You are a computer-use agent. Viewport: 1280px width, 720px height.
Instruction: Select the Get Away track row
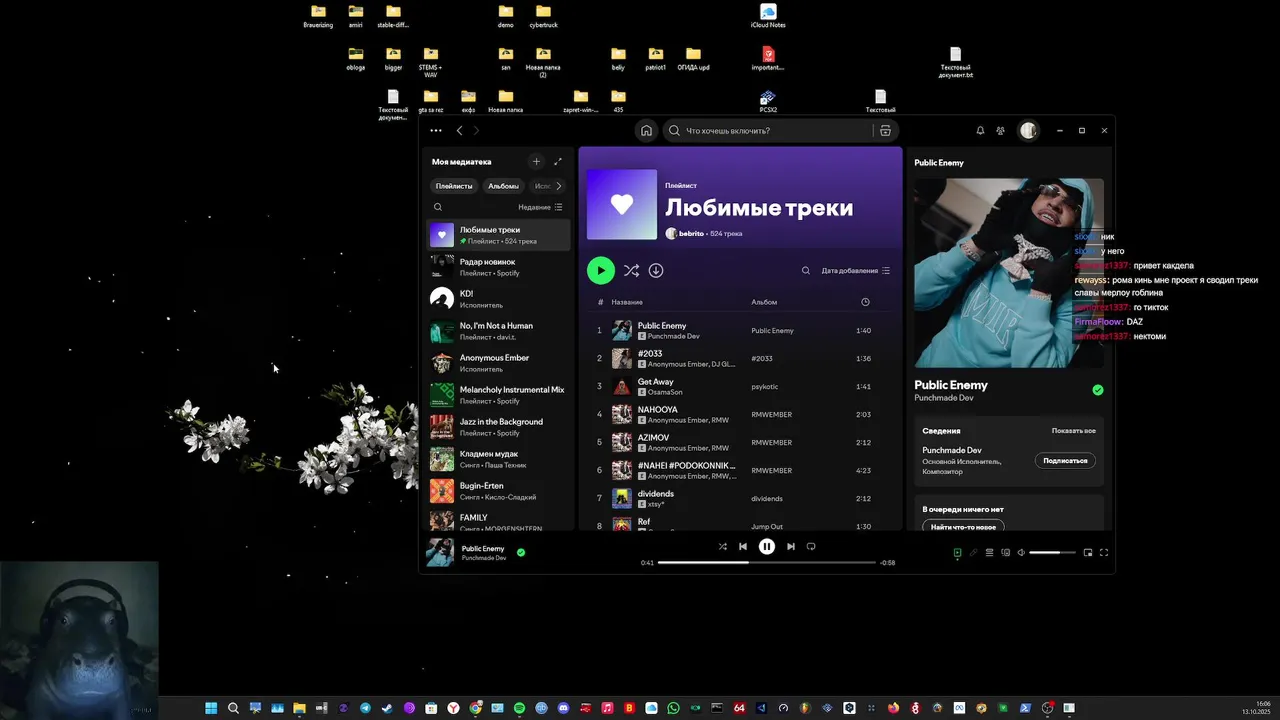coord(740,386)
